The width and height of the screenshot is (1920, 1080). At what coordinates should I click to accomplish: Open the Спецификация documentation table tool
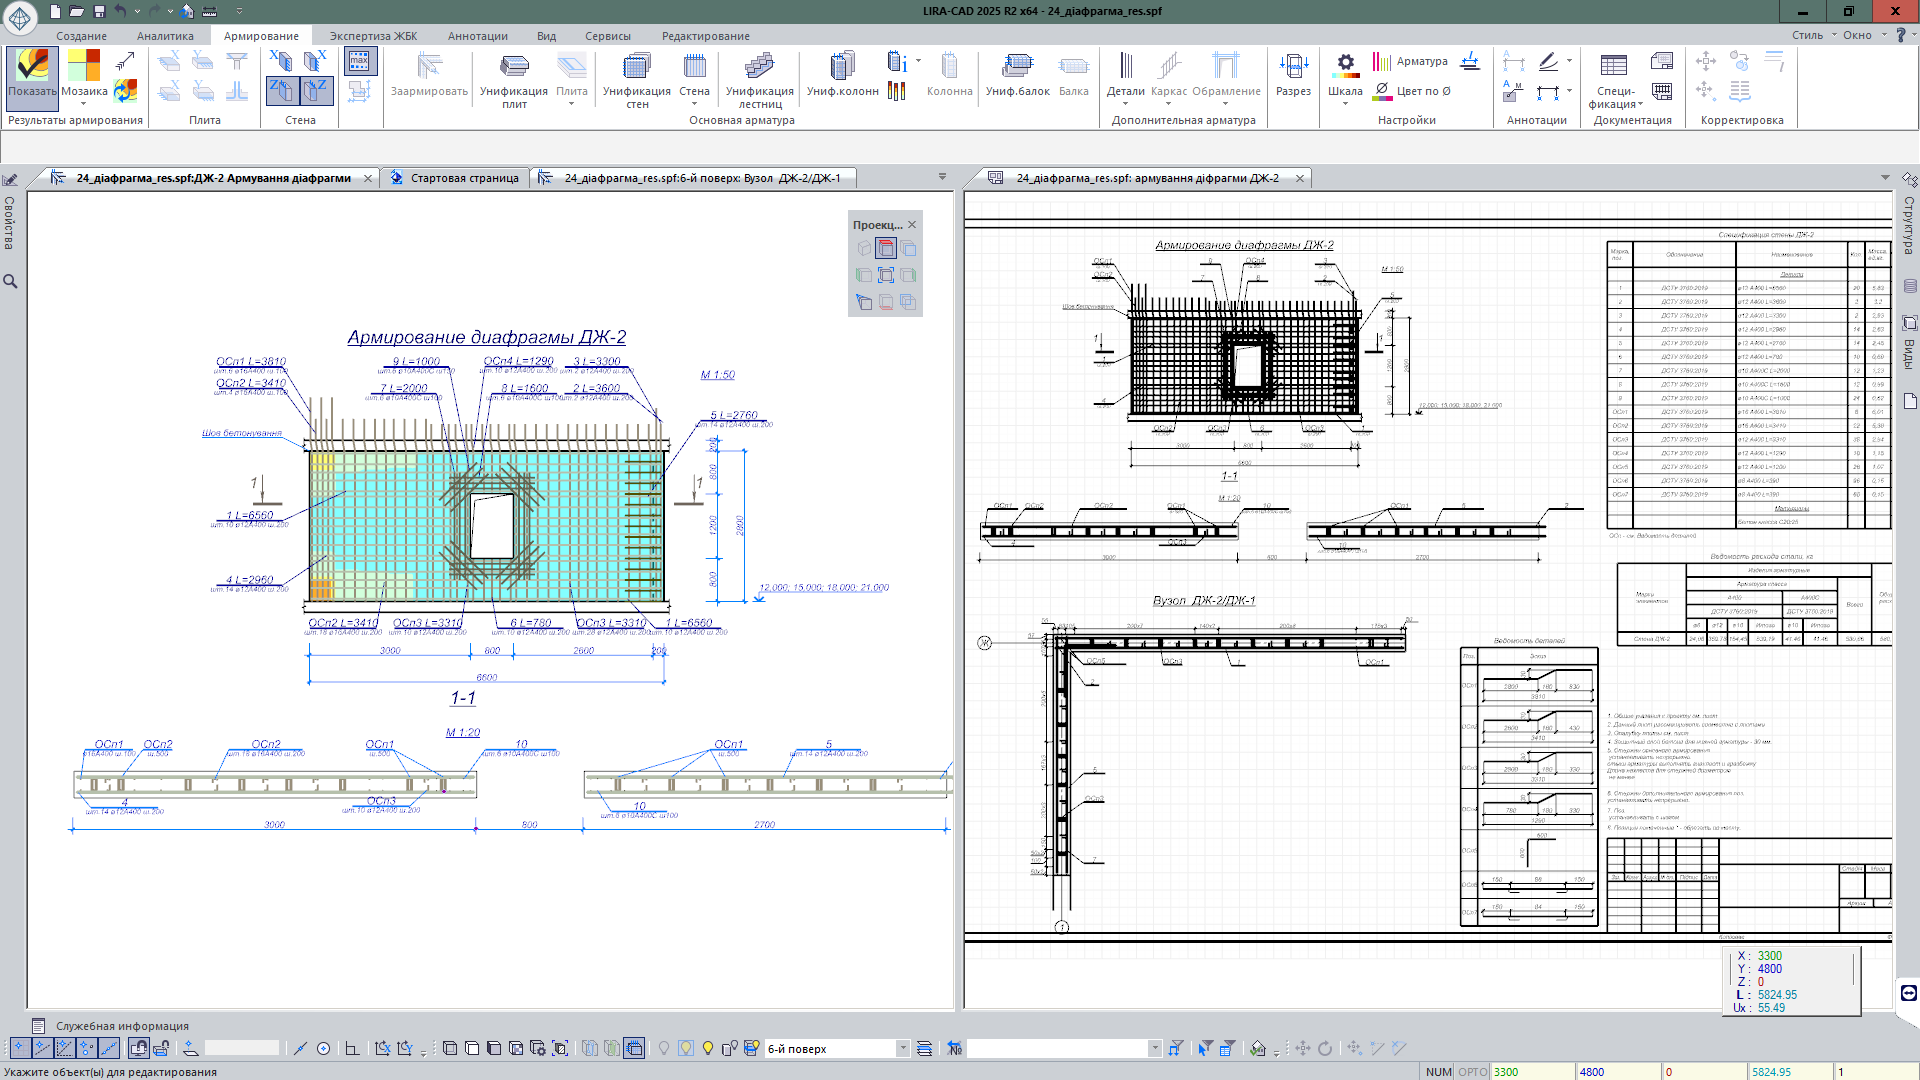click(1614, 78)
